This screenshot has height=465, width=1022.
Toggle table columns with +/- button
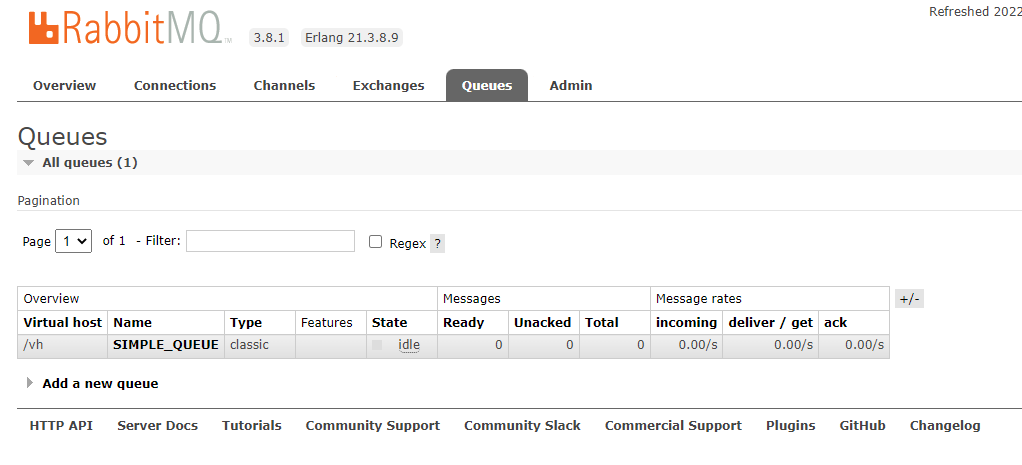pos(909,299)
